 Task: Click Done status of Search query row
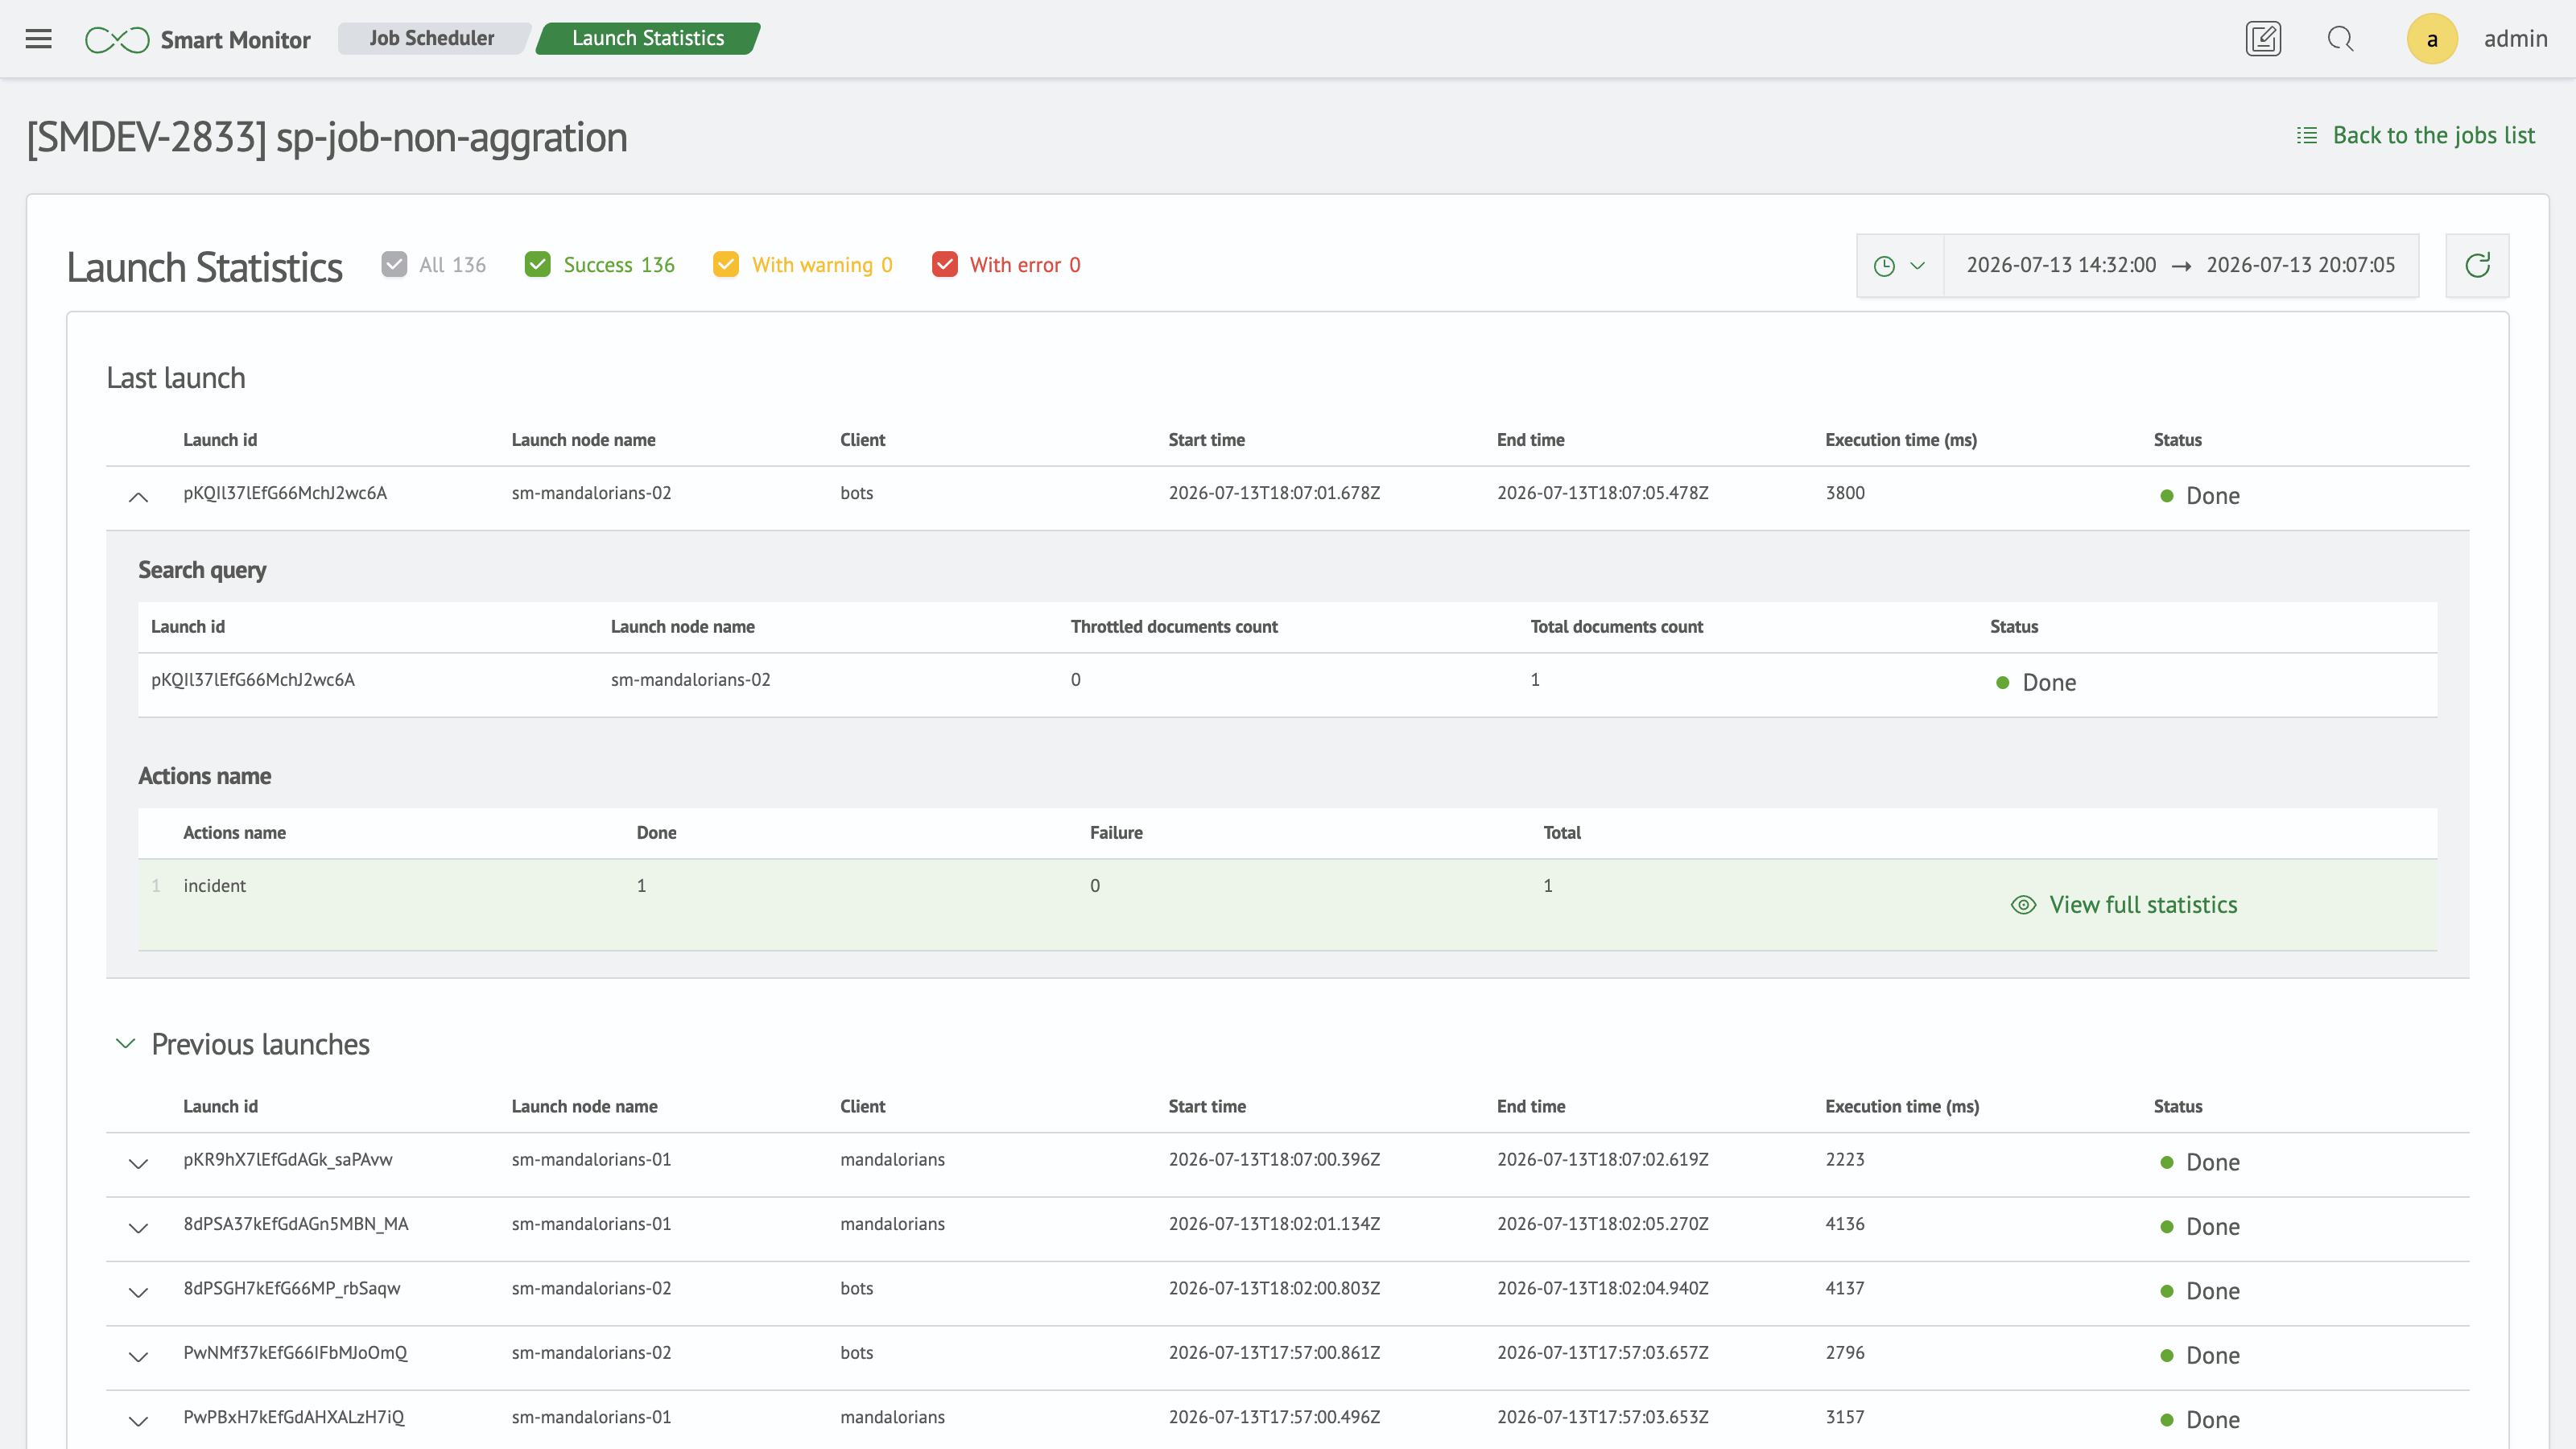(2036, 683)
